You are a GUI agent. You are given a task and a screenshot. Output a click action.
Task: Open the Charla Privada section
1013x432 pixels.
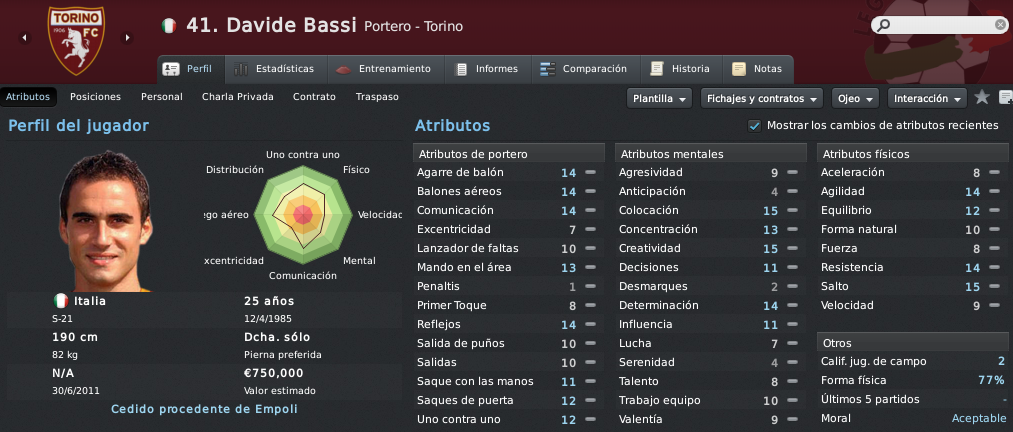(x=238, y=97)
